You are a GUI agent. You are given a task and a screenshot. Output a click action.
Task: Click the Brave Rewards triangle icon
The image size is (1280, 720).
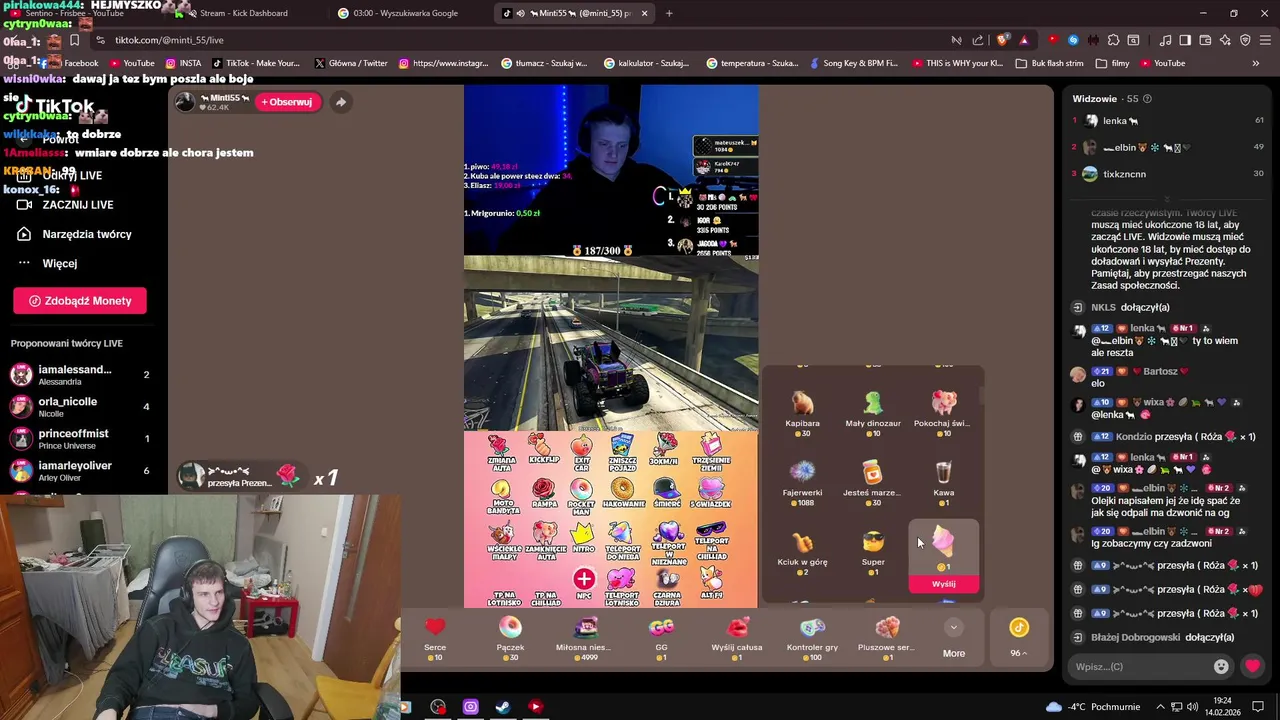(1024, 40)
